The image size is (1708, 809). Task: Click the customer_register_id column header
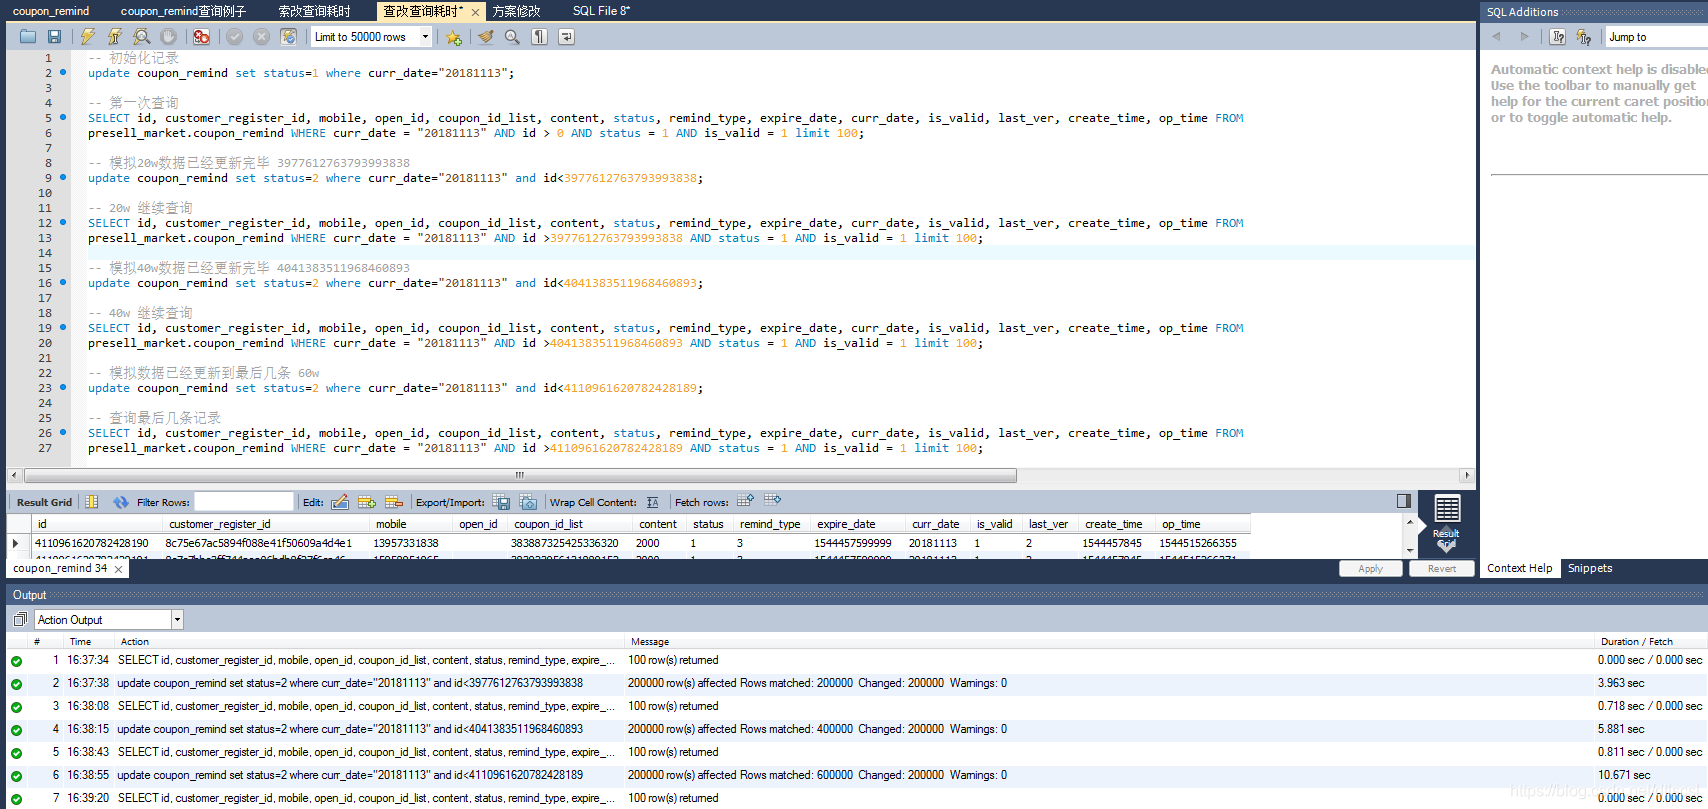pos(266,524)
